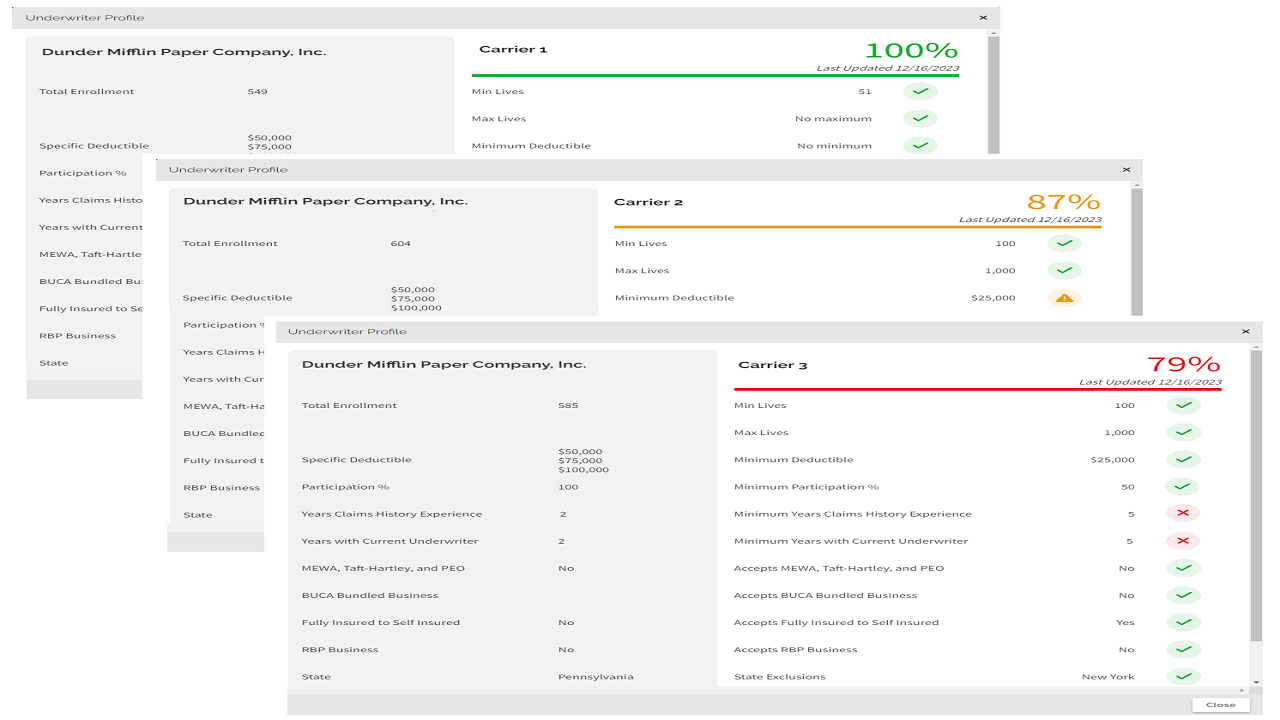
Task: Click Dunder Mifflin company name in Carrier 3 window
Action: pyautogui.click(x=444, y=364)
